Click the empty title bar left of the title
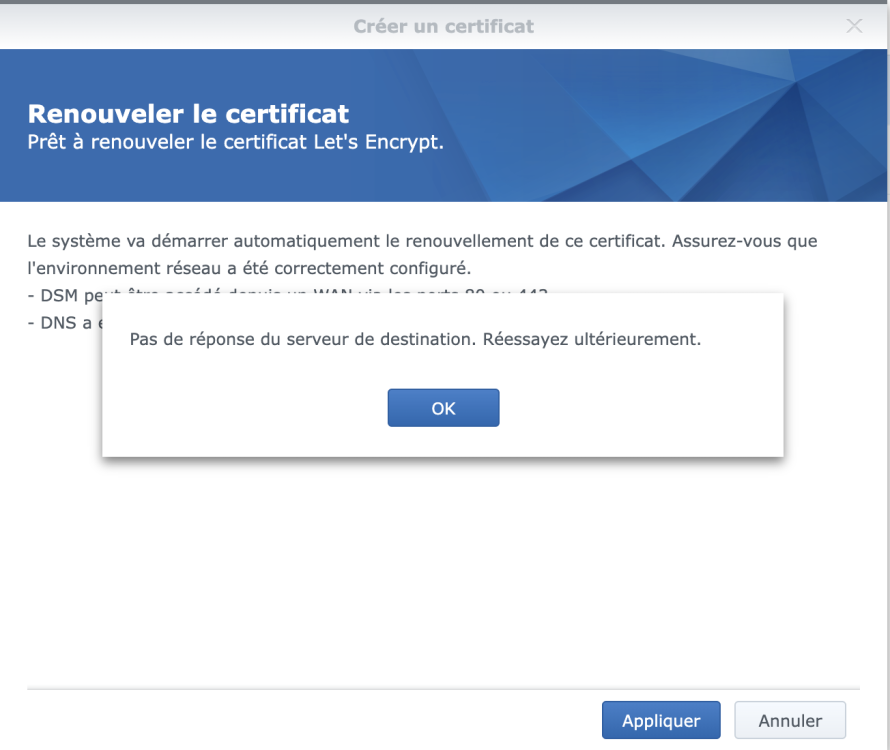The image size is (890, 750). pyautogui.click(x=150, y=26)
